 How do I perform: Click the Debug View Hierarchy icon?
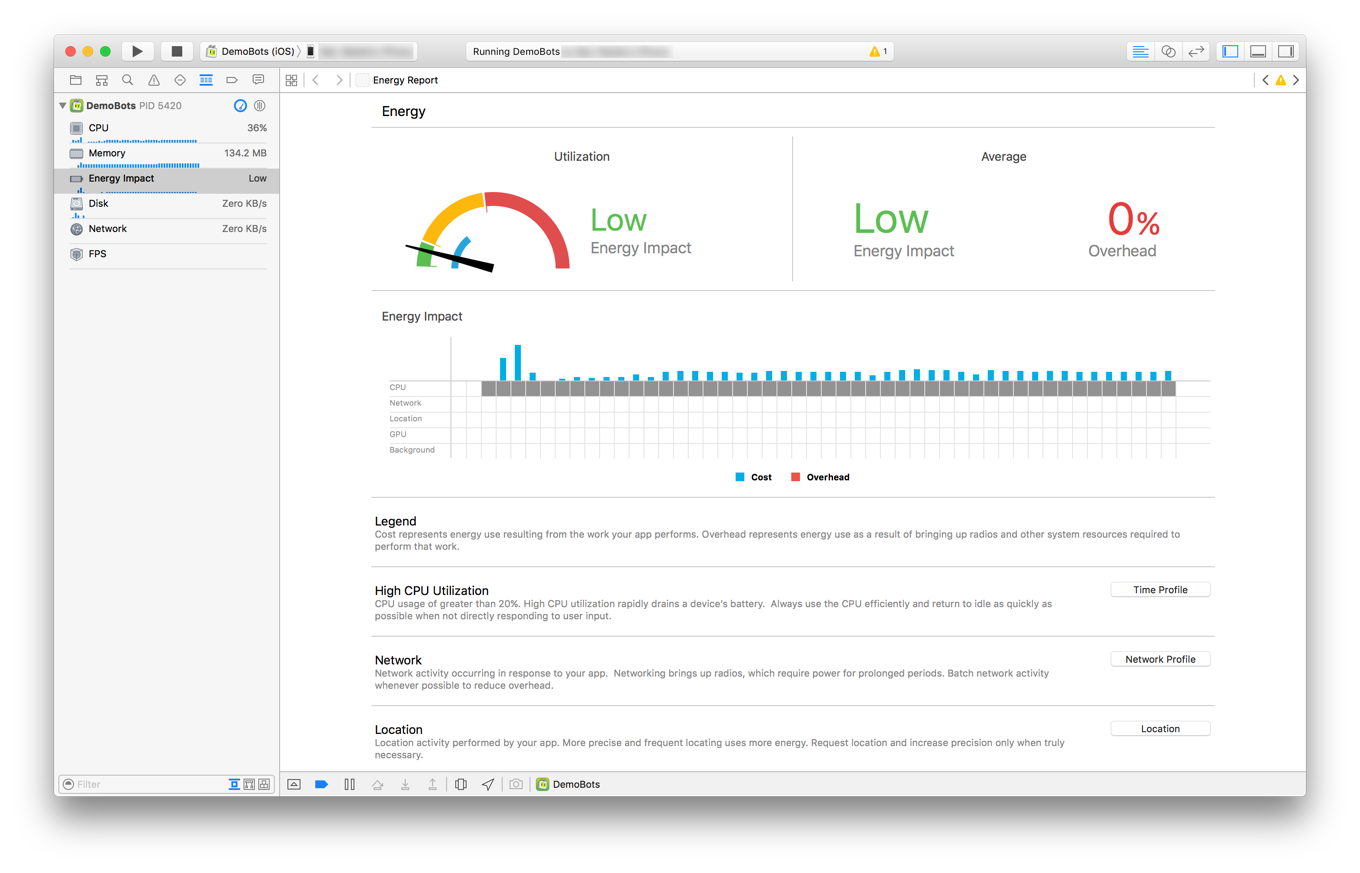pyautogui.click(x=460, y=784)
